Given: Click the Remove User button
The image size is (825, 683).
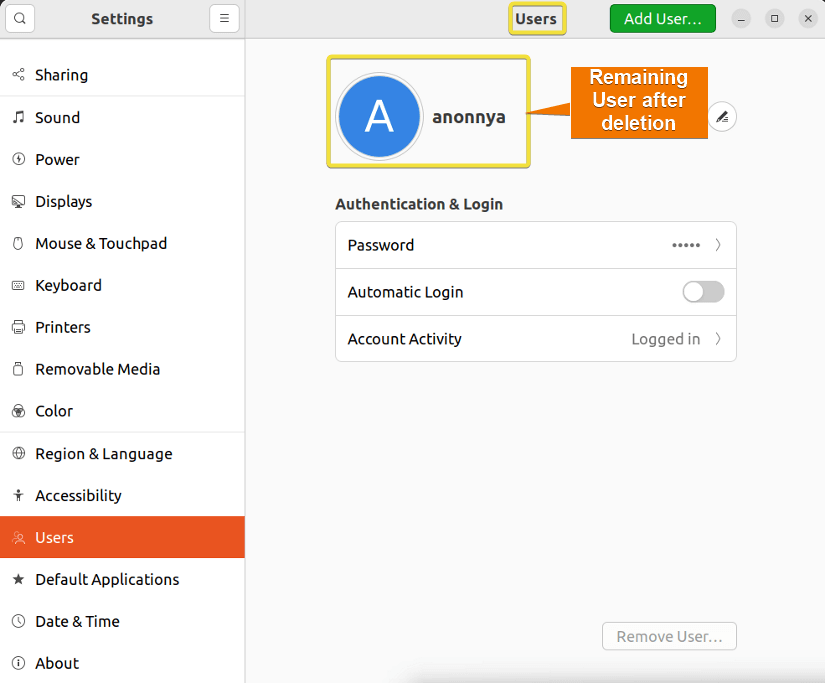Looking at the screenshot, I should pyautogui.click(x=669, y=636).
